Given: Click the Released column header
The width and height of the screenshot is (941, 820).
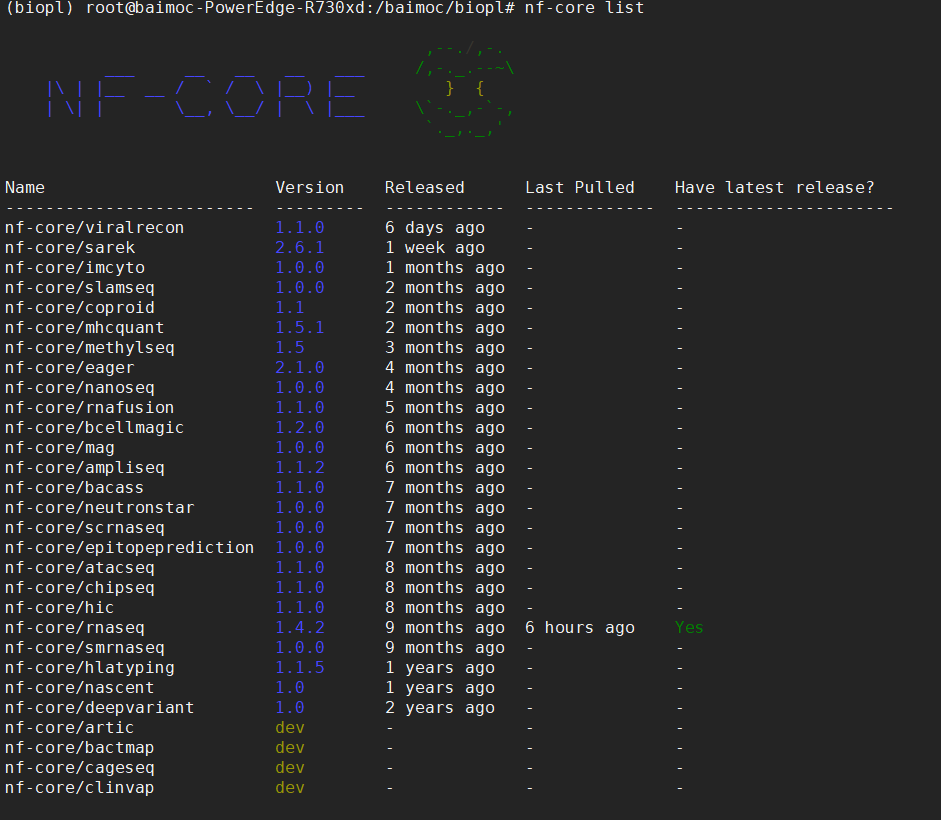Looking at the screenshot, I should tap(424, 187).
